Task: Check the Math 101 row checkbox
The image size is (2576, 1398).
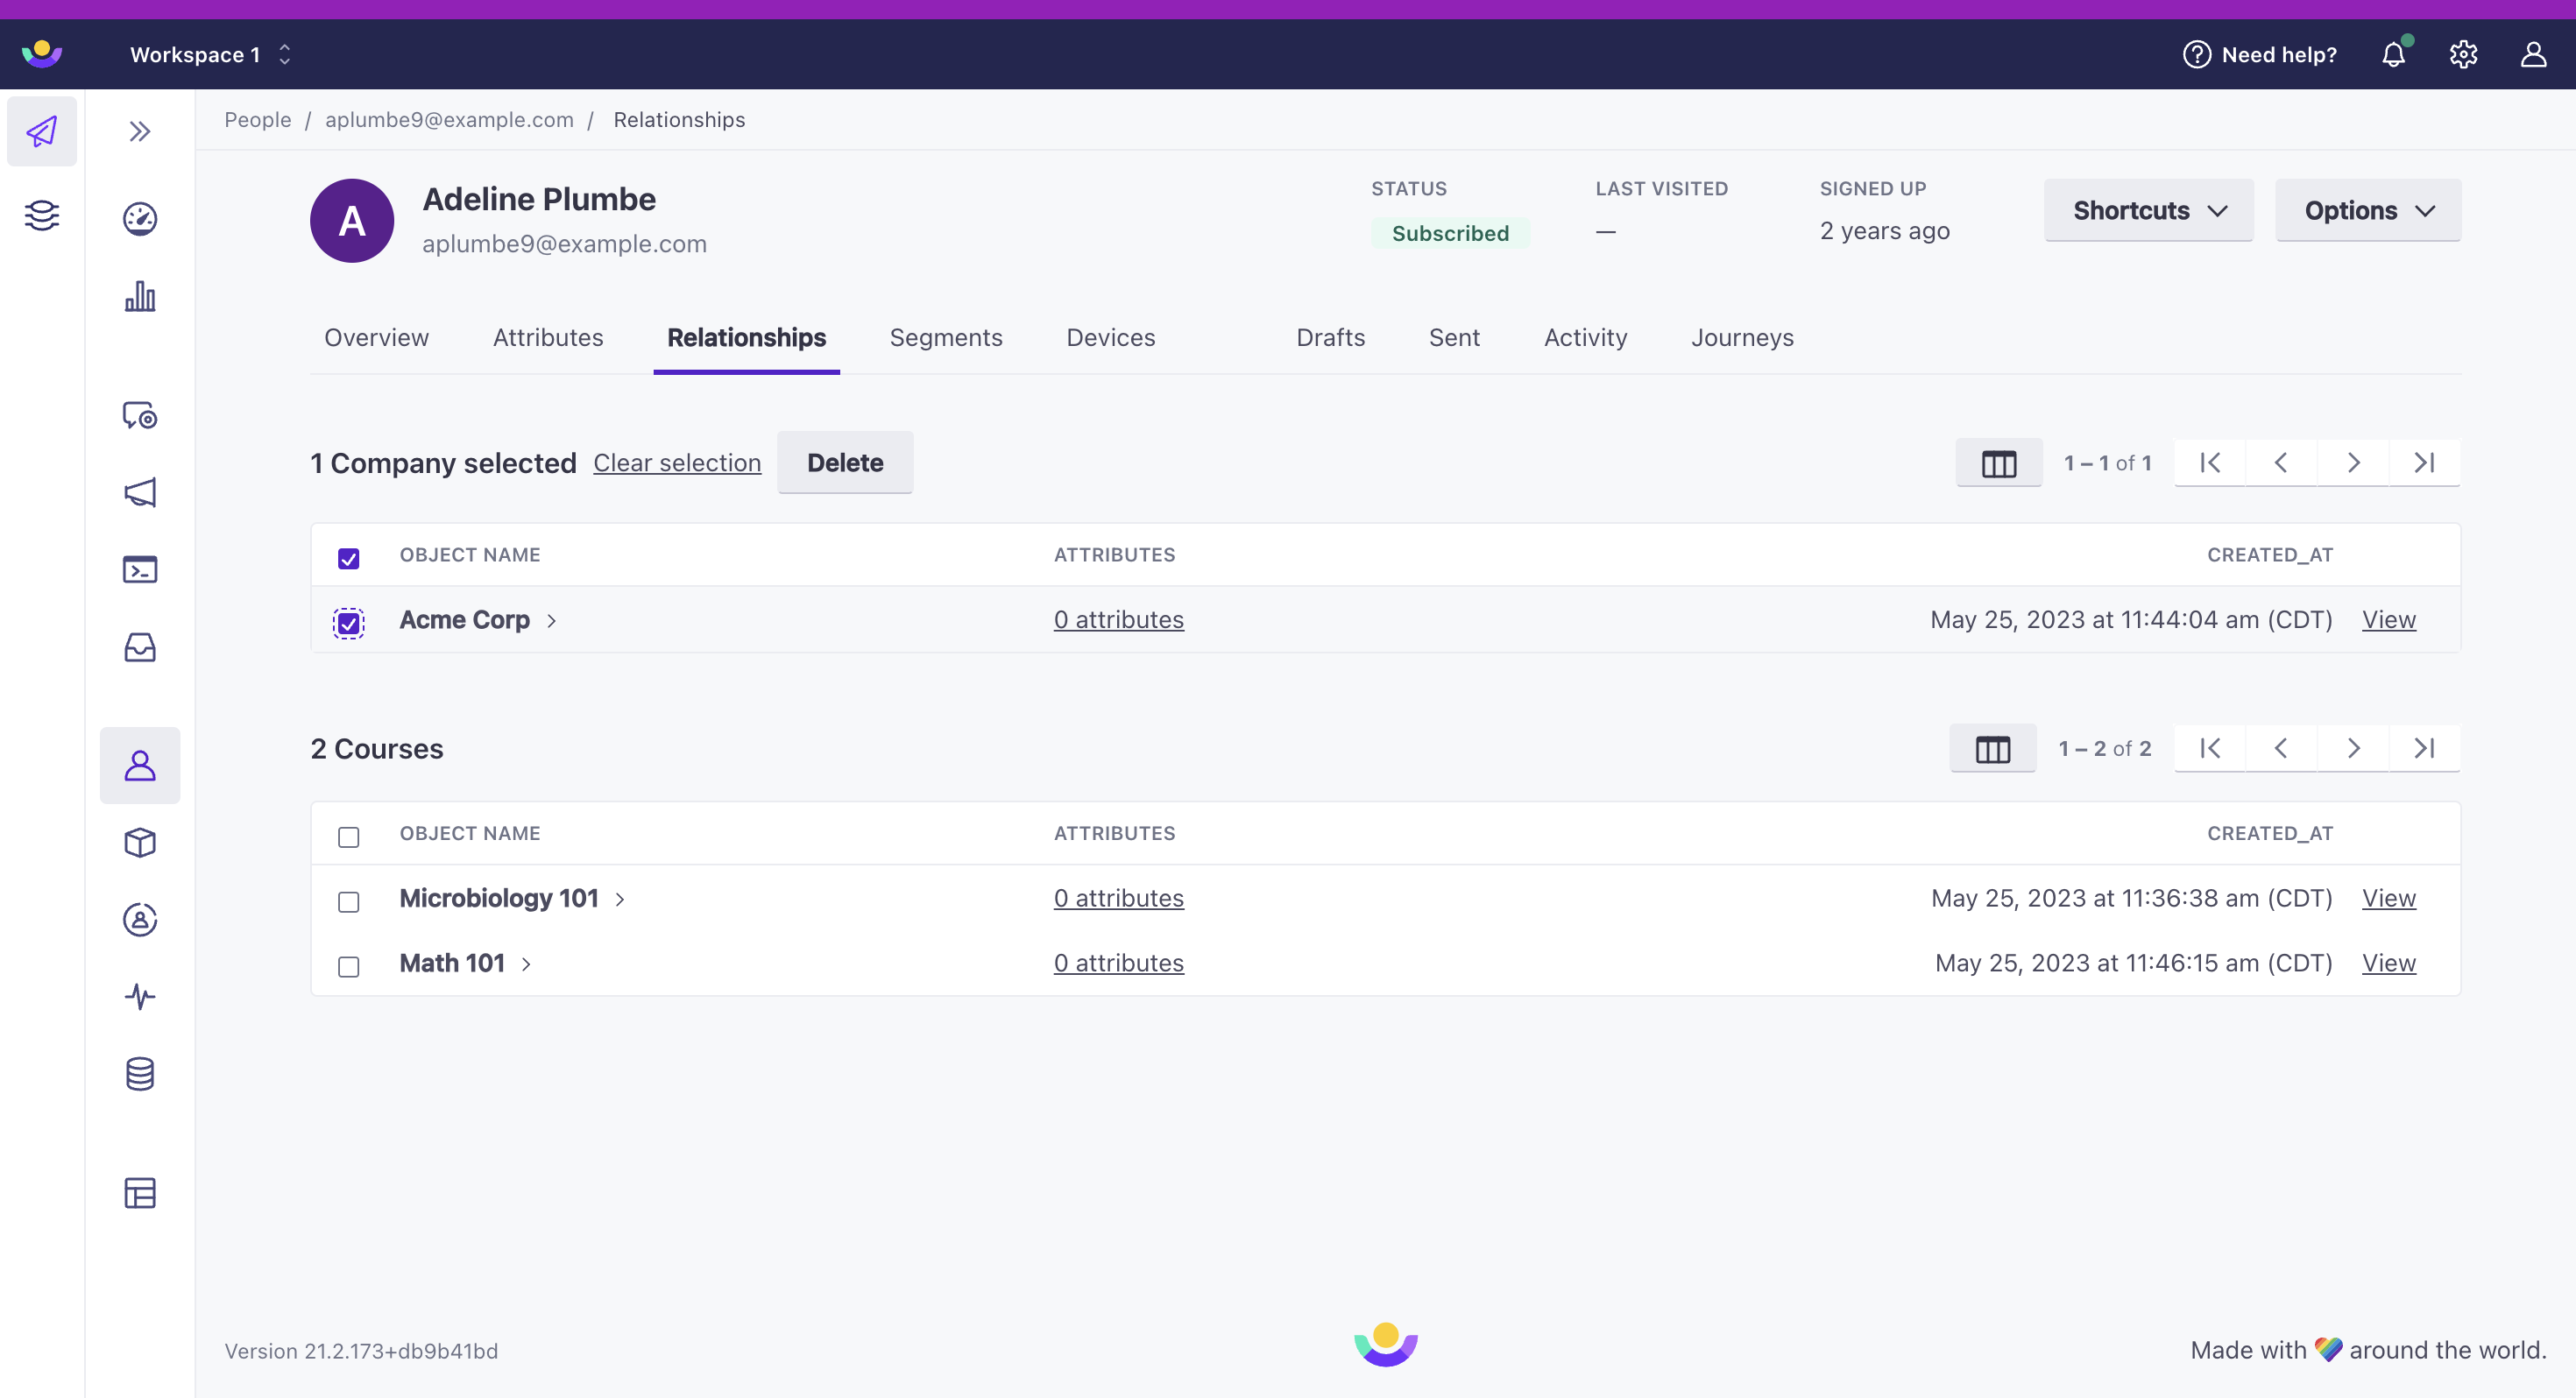Action: point(348,966)
